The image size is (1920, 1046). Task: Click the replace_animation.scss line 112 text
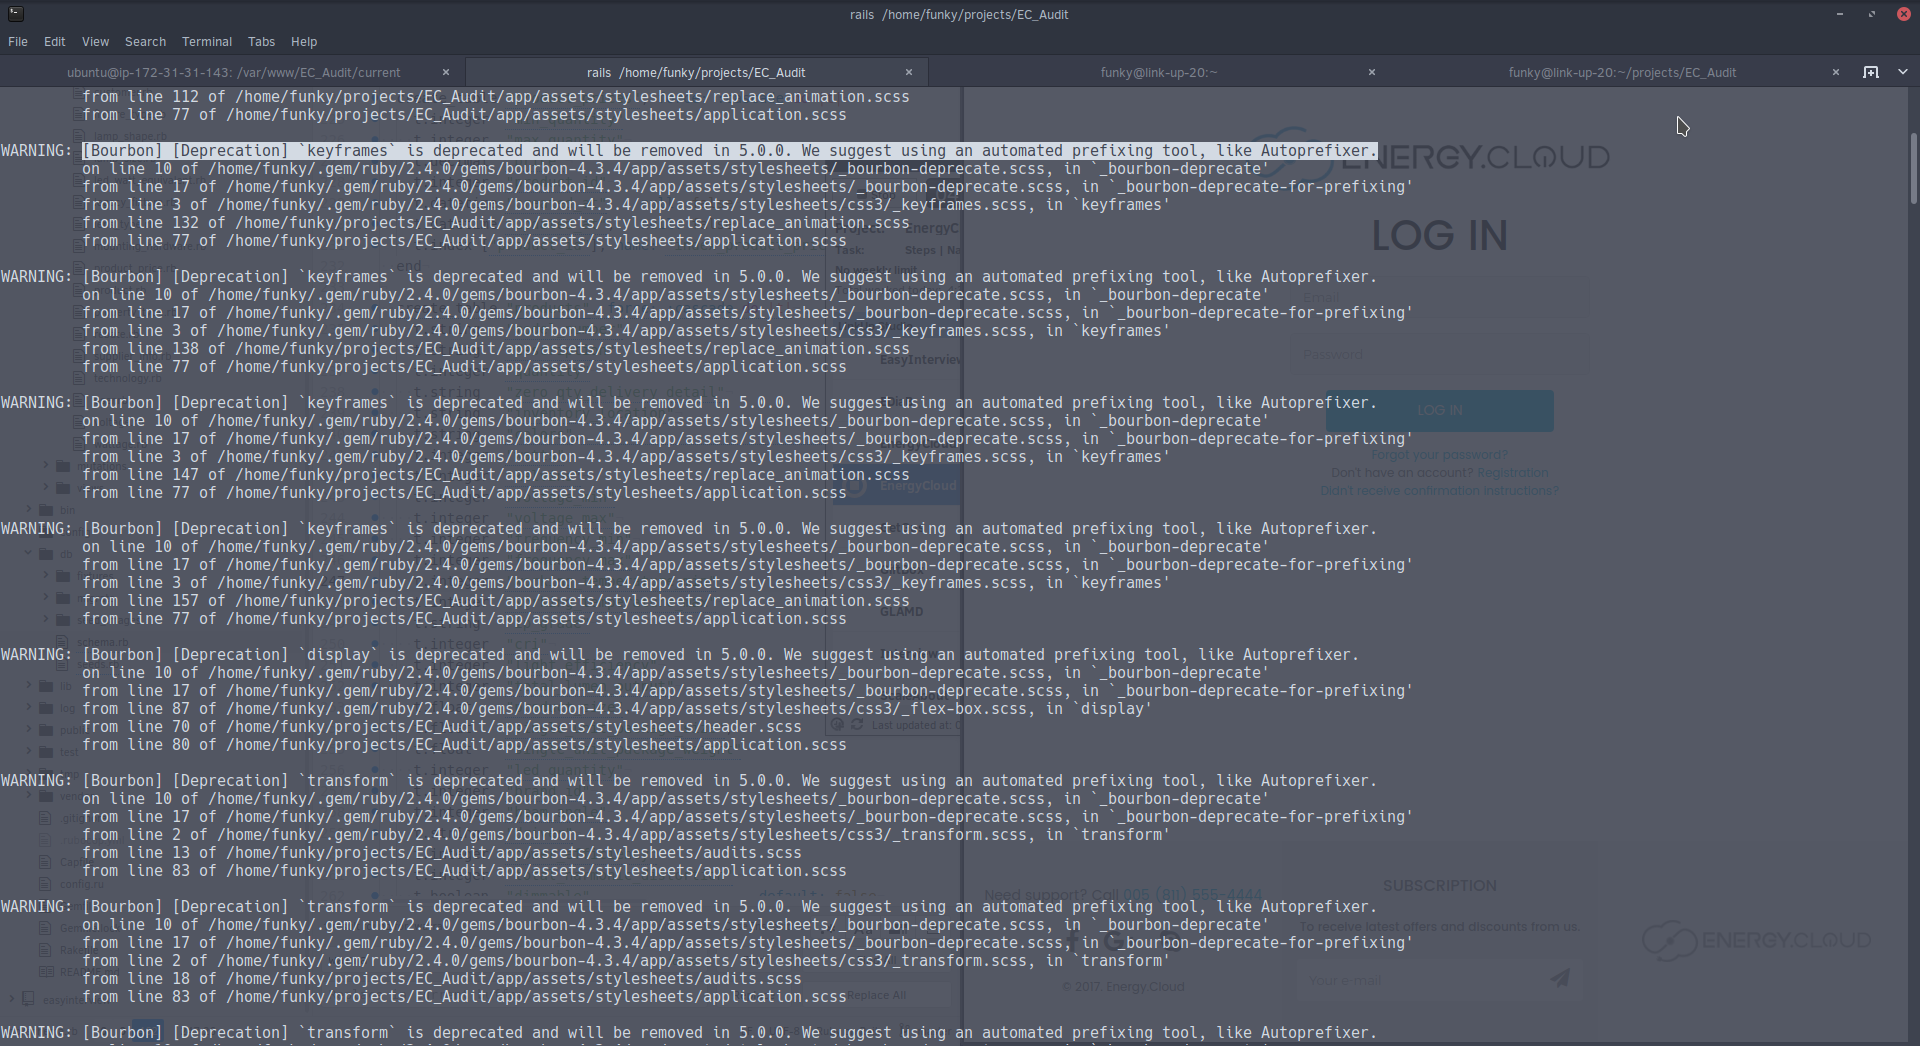coord(496,97)
